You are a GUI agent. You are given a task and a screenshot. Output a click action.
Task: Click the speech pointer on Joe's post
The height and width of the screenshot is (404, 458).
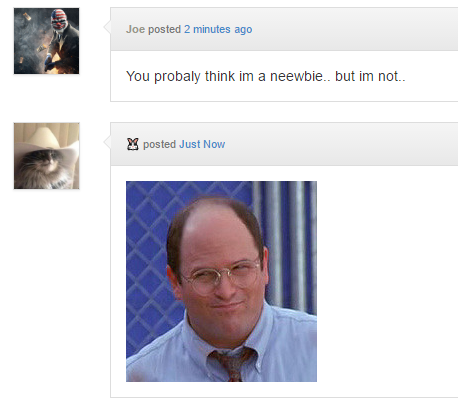tap(107, 27)
